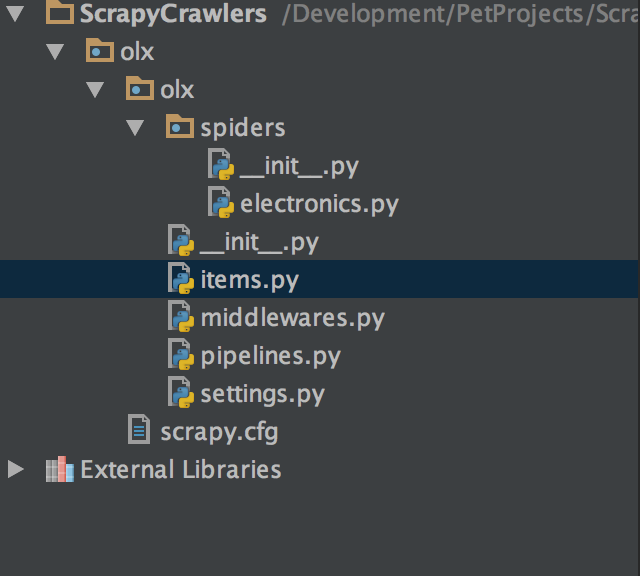Select pipelines.py file label
640x576 pixels.
tap(270, 356)
